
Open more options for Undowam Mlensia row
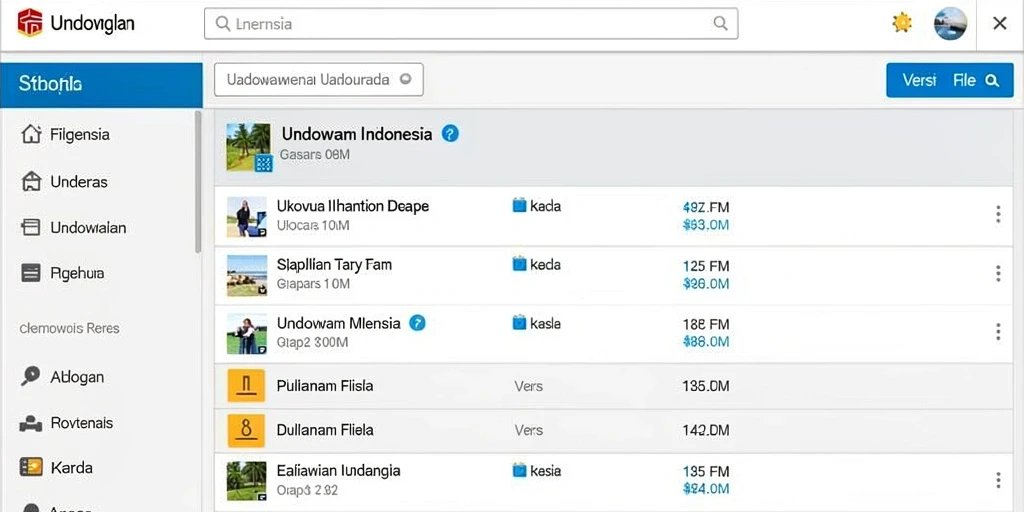coord(998,331)
